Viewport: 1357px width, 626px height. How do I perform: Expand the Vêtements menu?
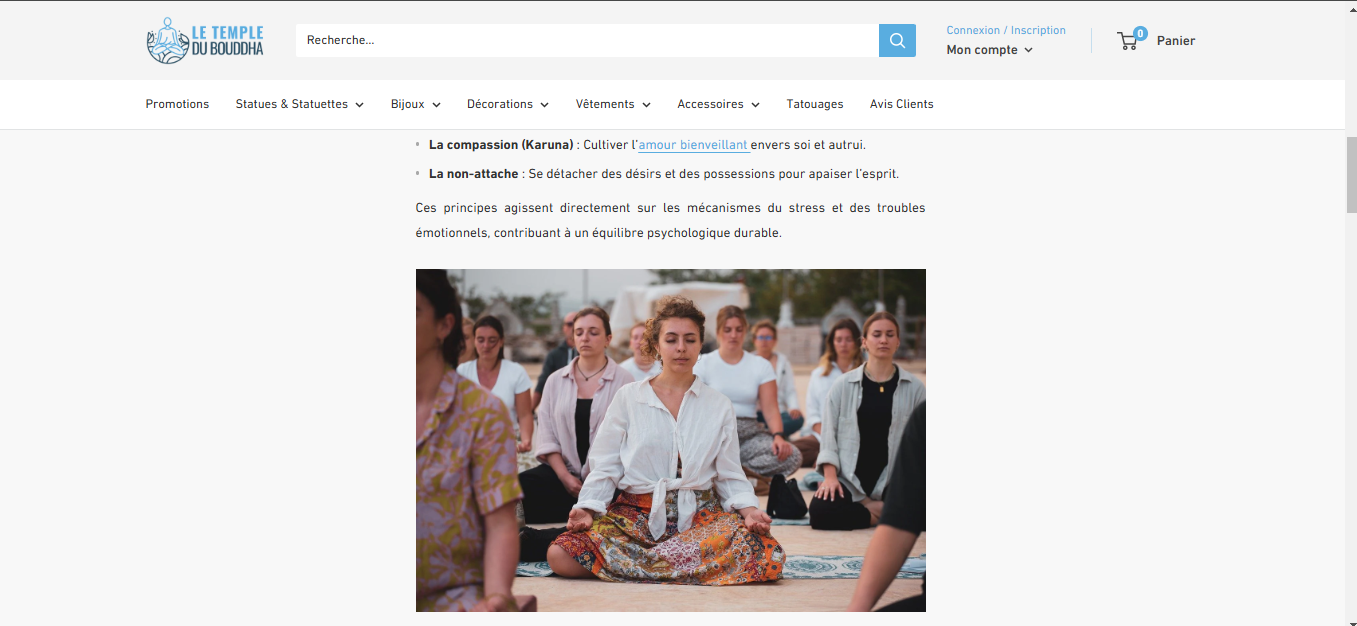pyautogui.click(x=613, y=104)
